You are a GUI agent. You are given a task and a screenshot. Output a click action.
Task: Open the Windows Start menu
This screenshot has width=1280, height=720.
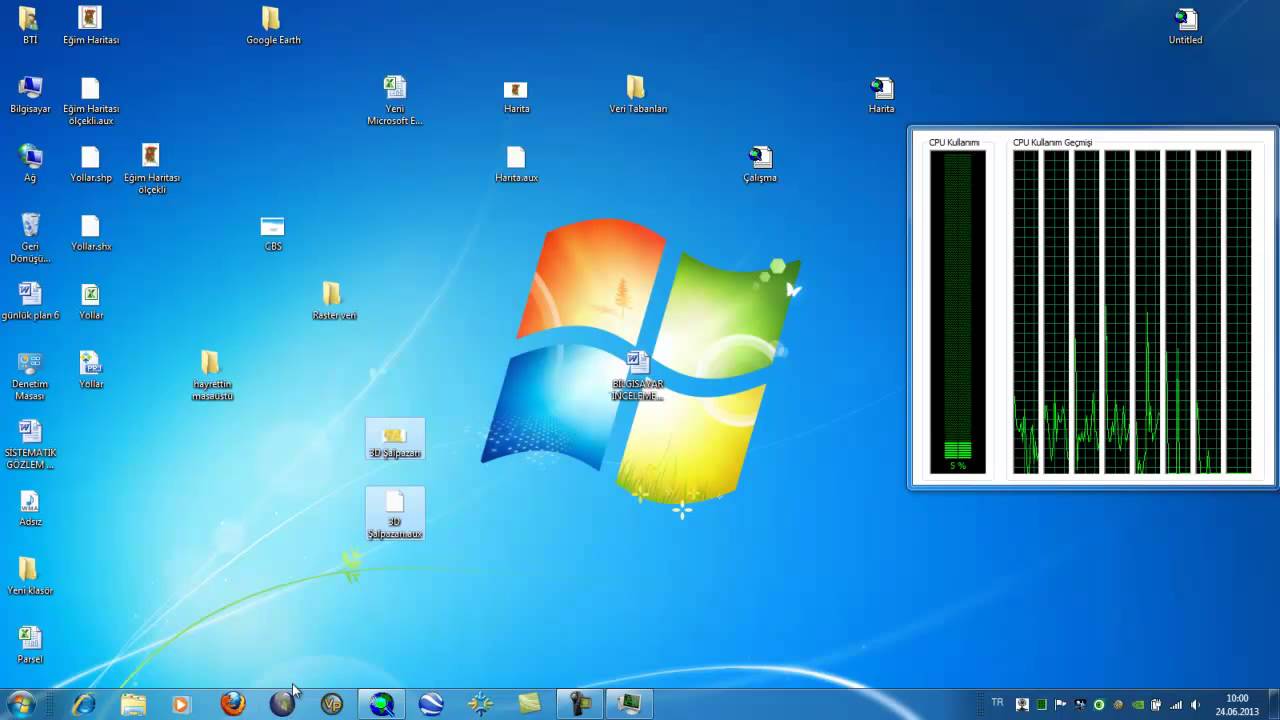pos(20,704)
